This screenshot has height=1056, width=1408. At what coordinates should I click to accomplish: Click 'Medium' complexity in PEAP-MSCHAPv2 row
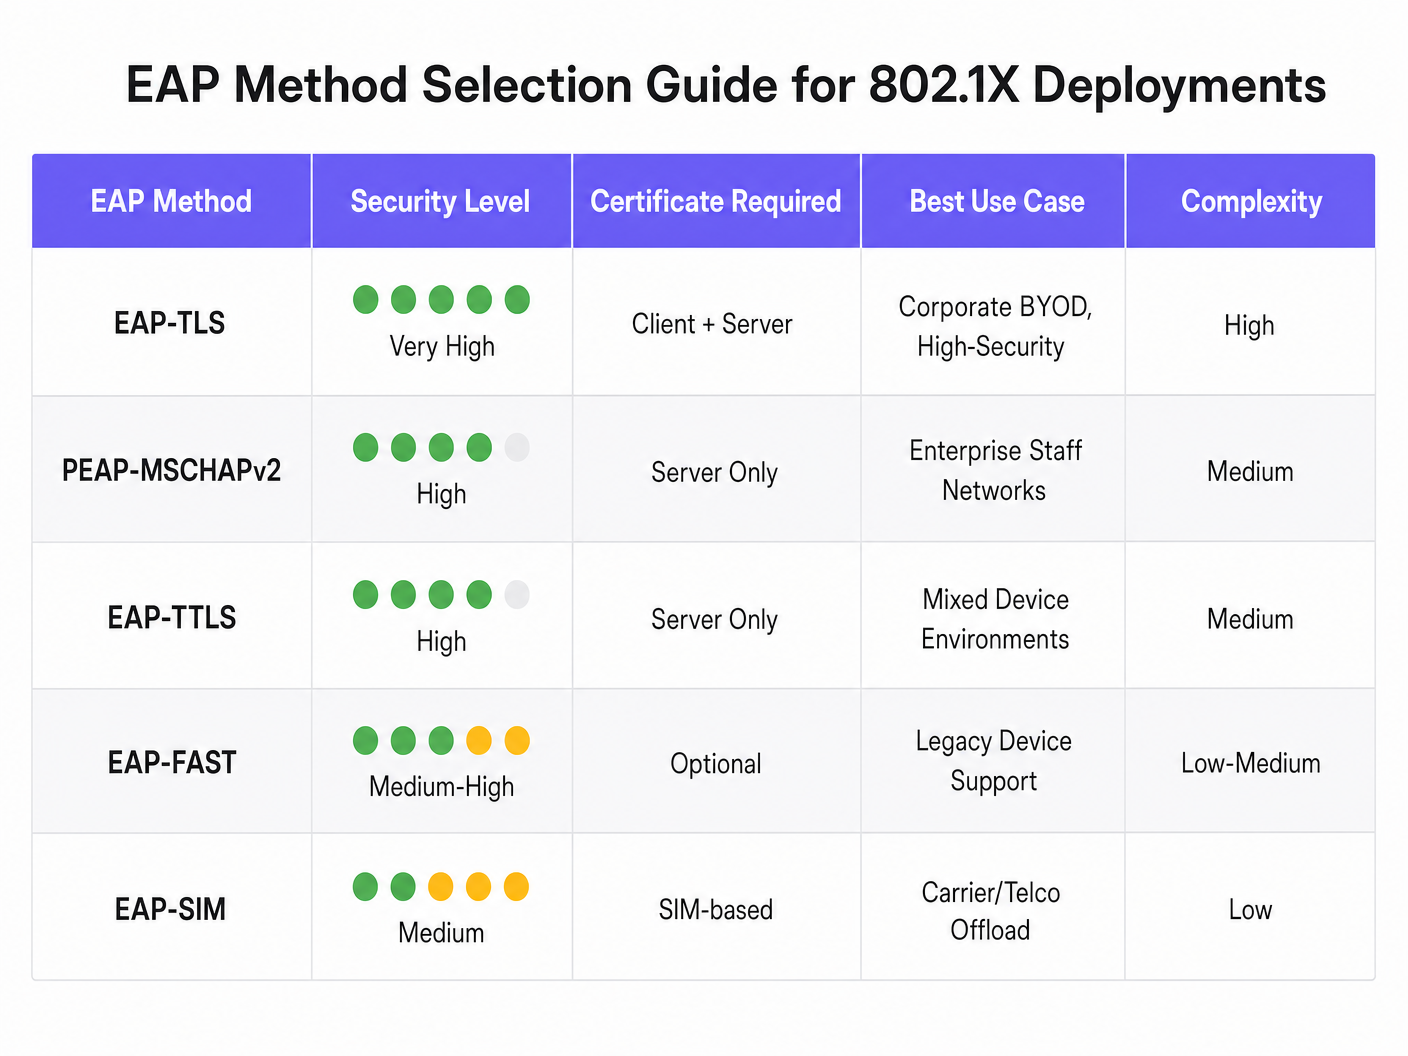tap(1250, 471)
